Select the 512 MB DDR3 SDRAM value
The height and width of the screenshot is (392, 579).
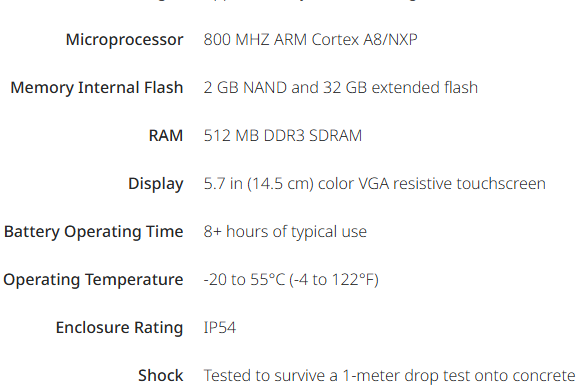tap(283, 135)
